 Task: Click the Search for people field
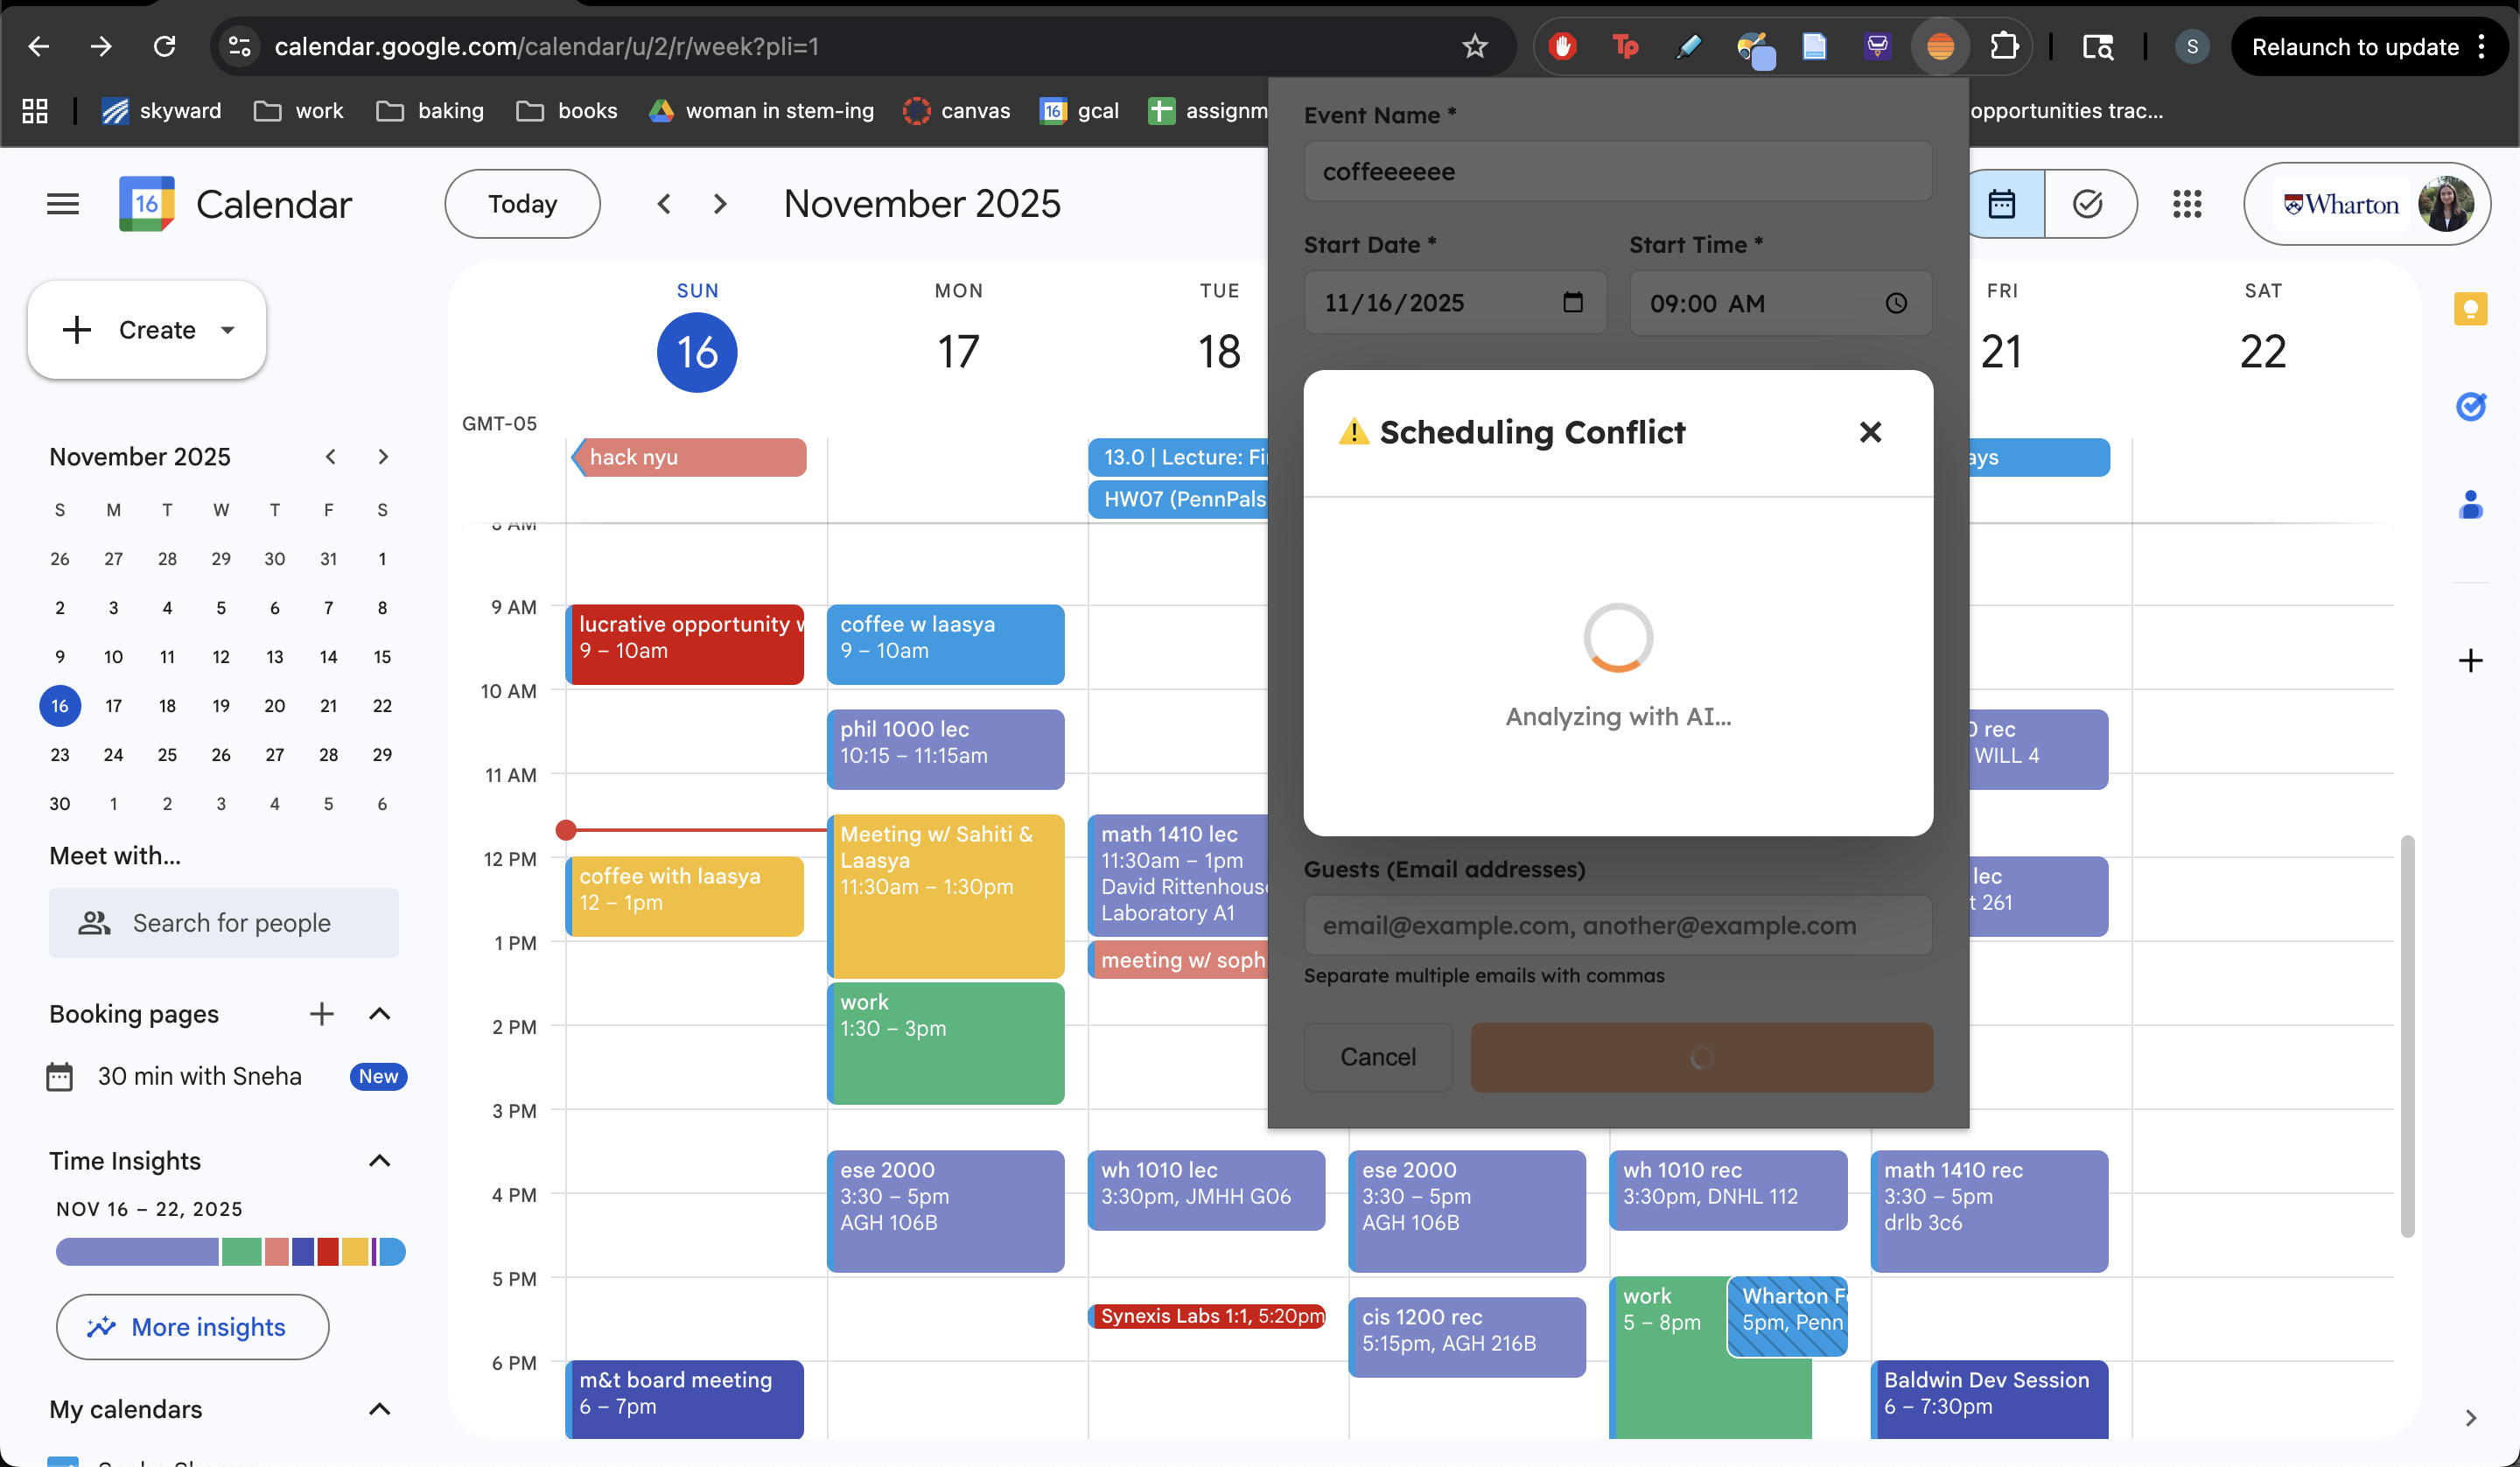tap(224, 923)
